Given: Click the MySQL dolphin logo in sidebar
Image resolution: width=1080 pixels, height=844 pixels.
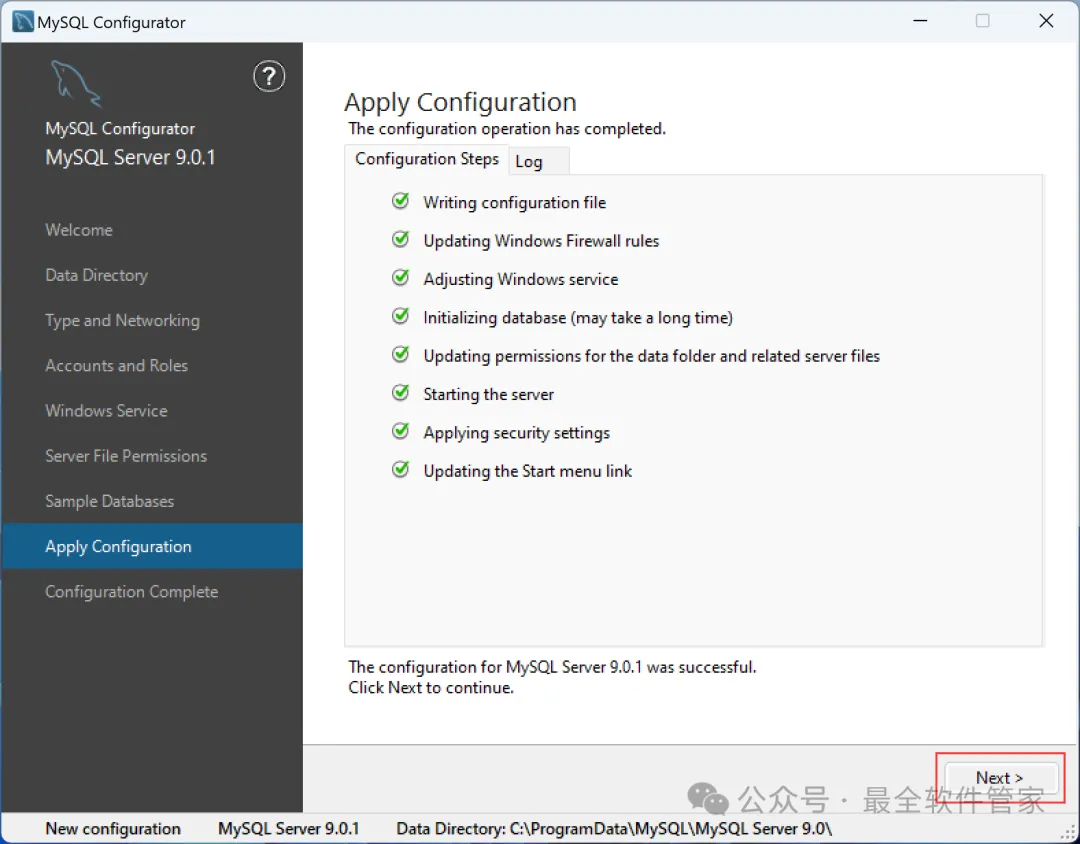Looking at the screenshot, I should (76, 83).
